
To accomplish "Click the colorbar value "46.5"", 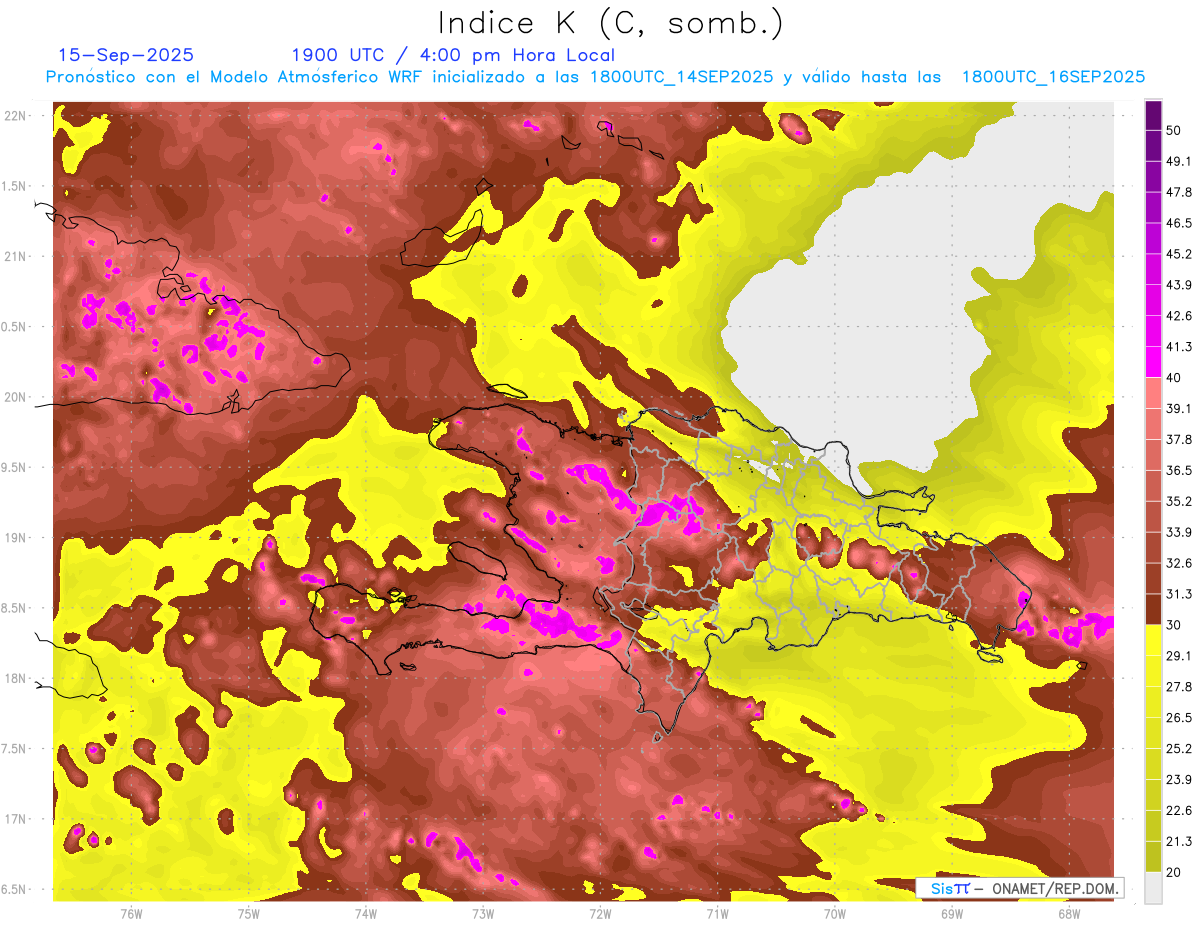I will tap(1179, 223).
